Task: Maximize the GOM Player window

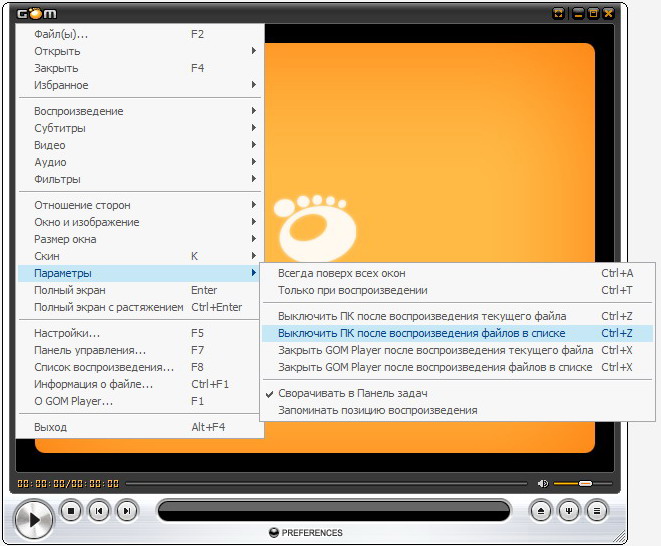Action: 593,13
